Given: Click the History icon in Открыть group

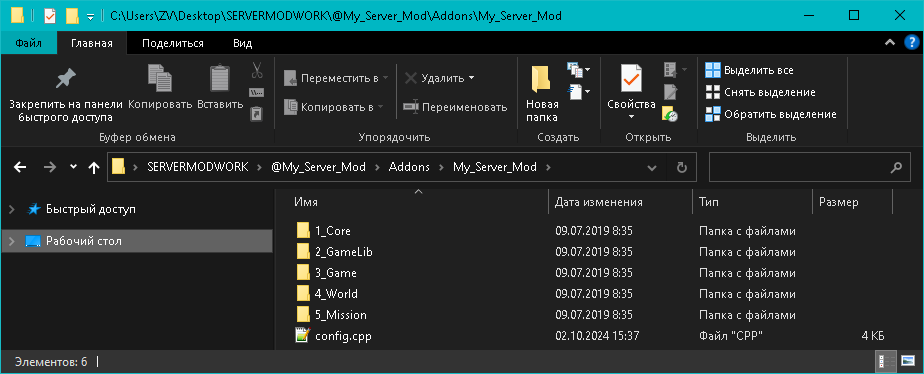Looking at the screenshot, I should pyautogui.click(x=670, y=114).
